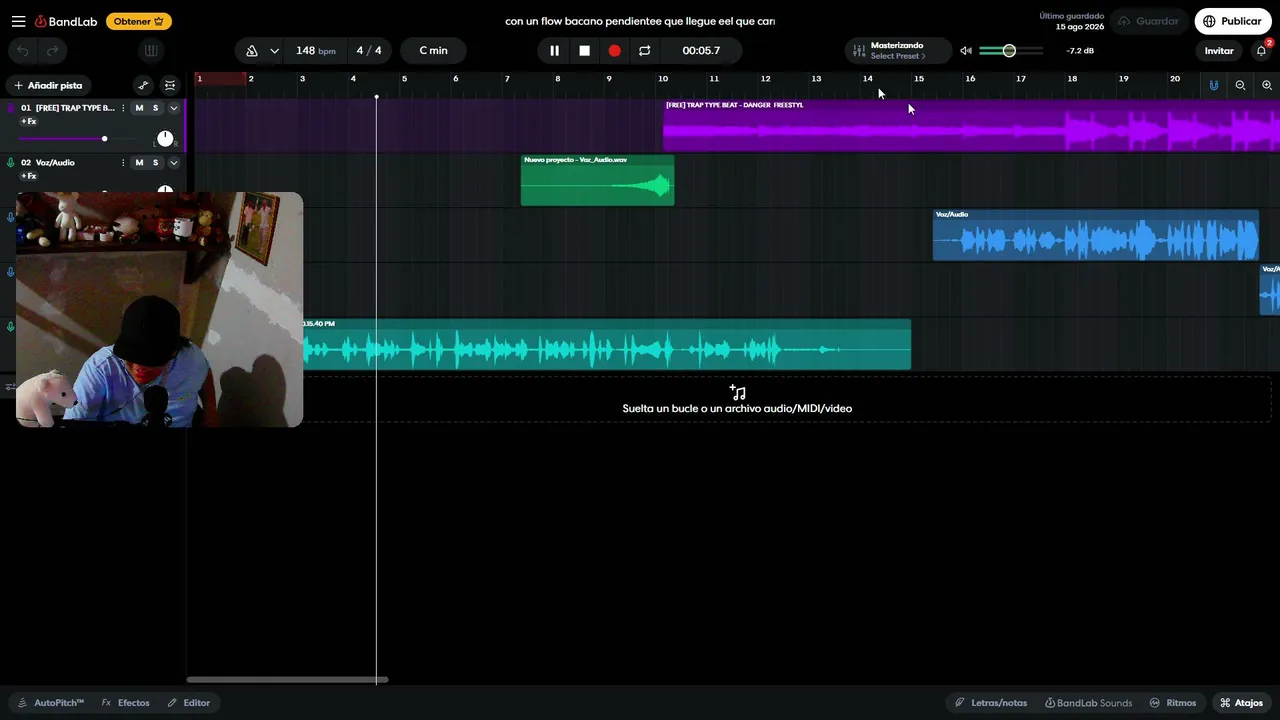This screenshot has height=720, width=1280.
Task: Open the AutoPitch tab
Action: click(x=51, y=703)
